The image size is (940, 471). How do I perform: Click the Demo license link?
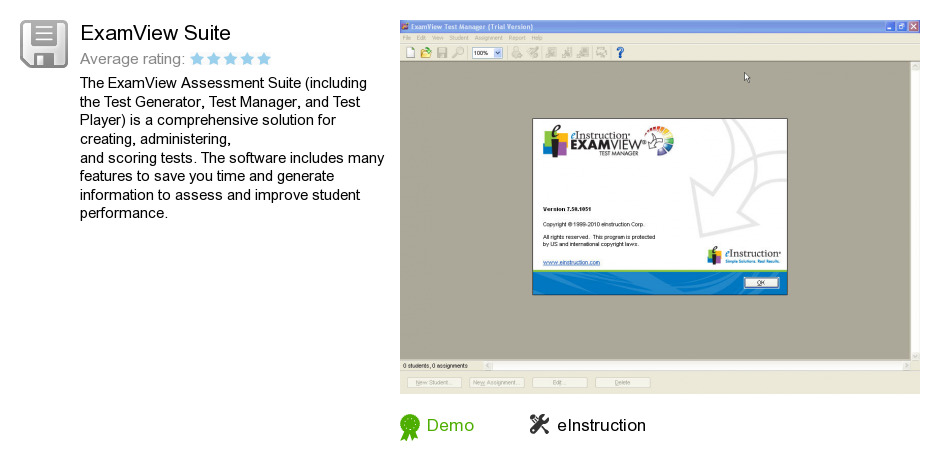click(450, 425)
